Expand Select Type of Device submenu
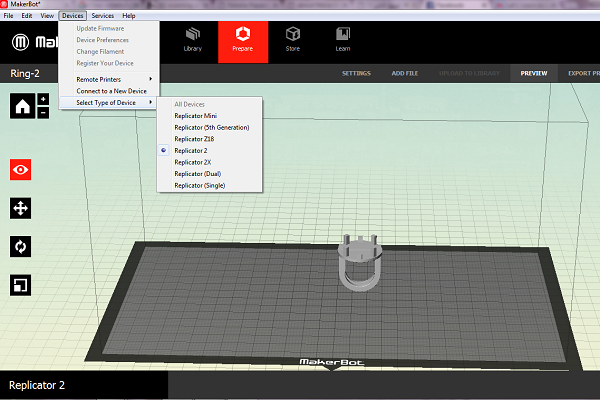Screen dimensions: 600x400 [109, 103]
